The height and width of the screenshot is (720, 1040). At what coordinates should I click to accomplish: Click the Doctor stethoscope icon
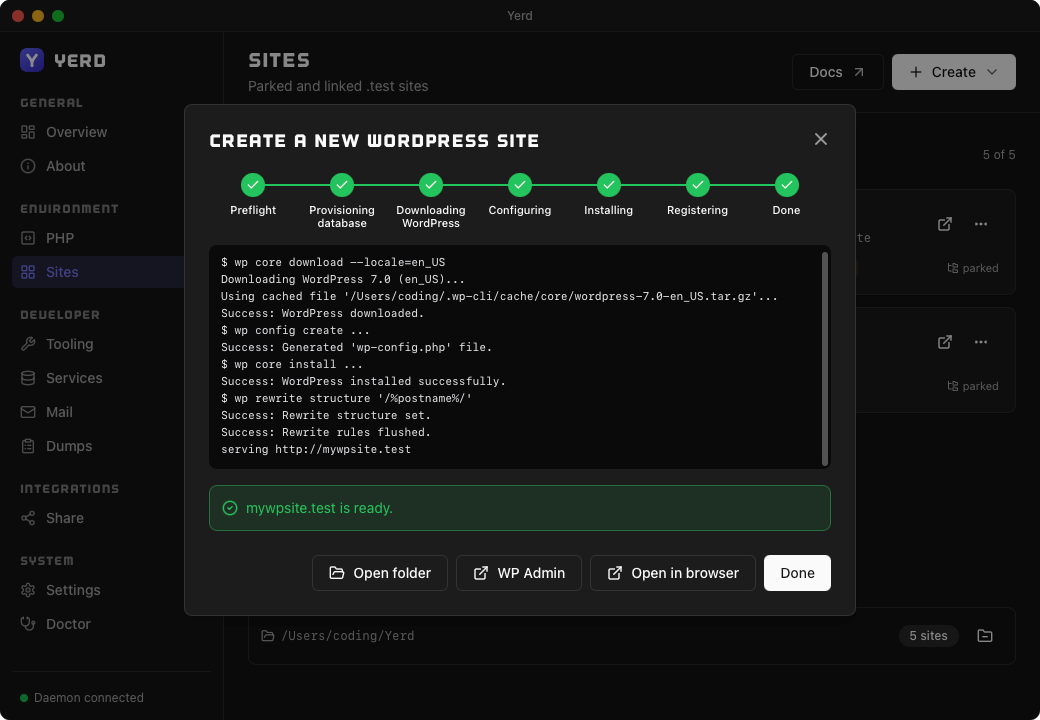pos(28,624)
